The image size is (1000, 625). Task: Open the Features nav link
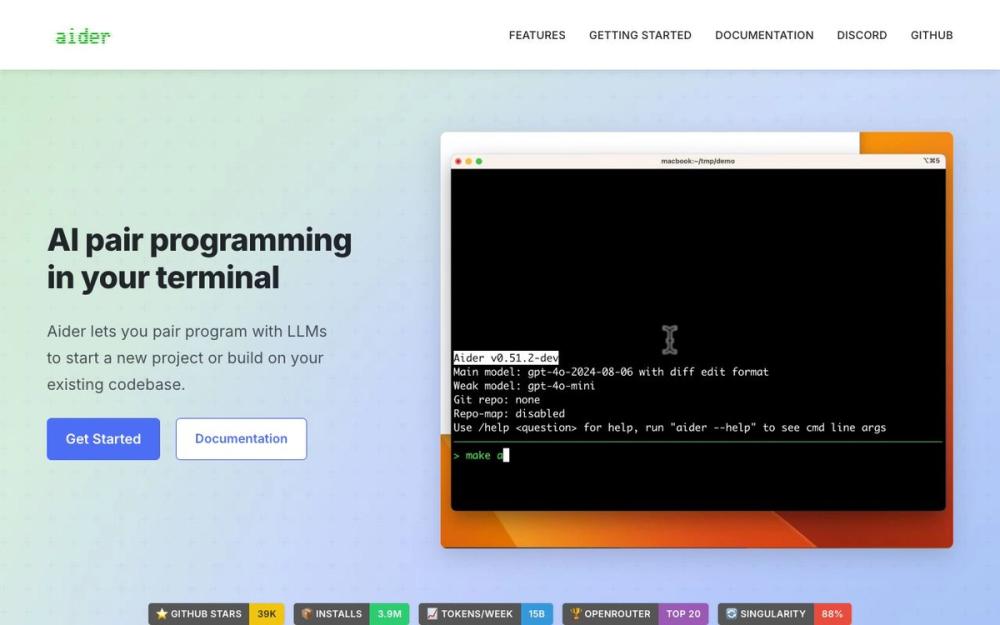coord(537,35)
